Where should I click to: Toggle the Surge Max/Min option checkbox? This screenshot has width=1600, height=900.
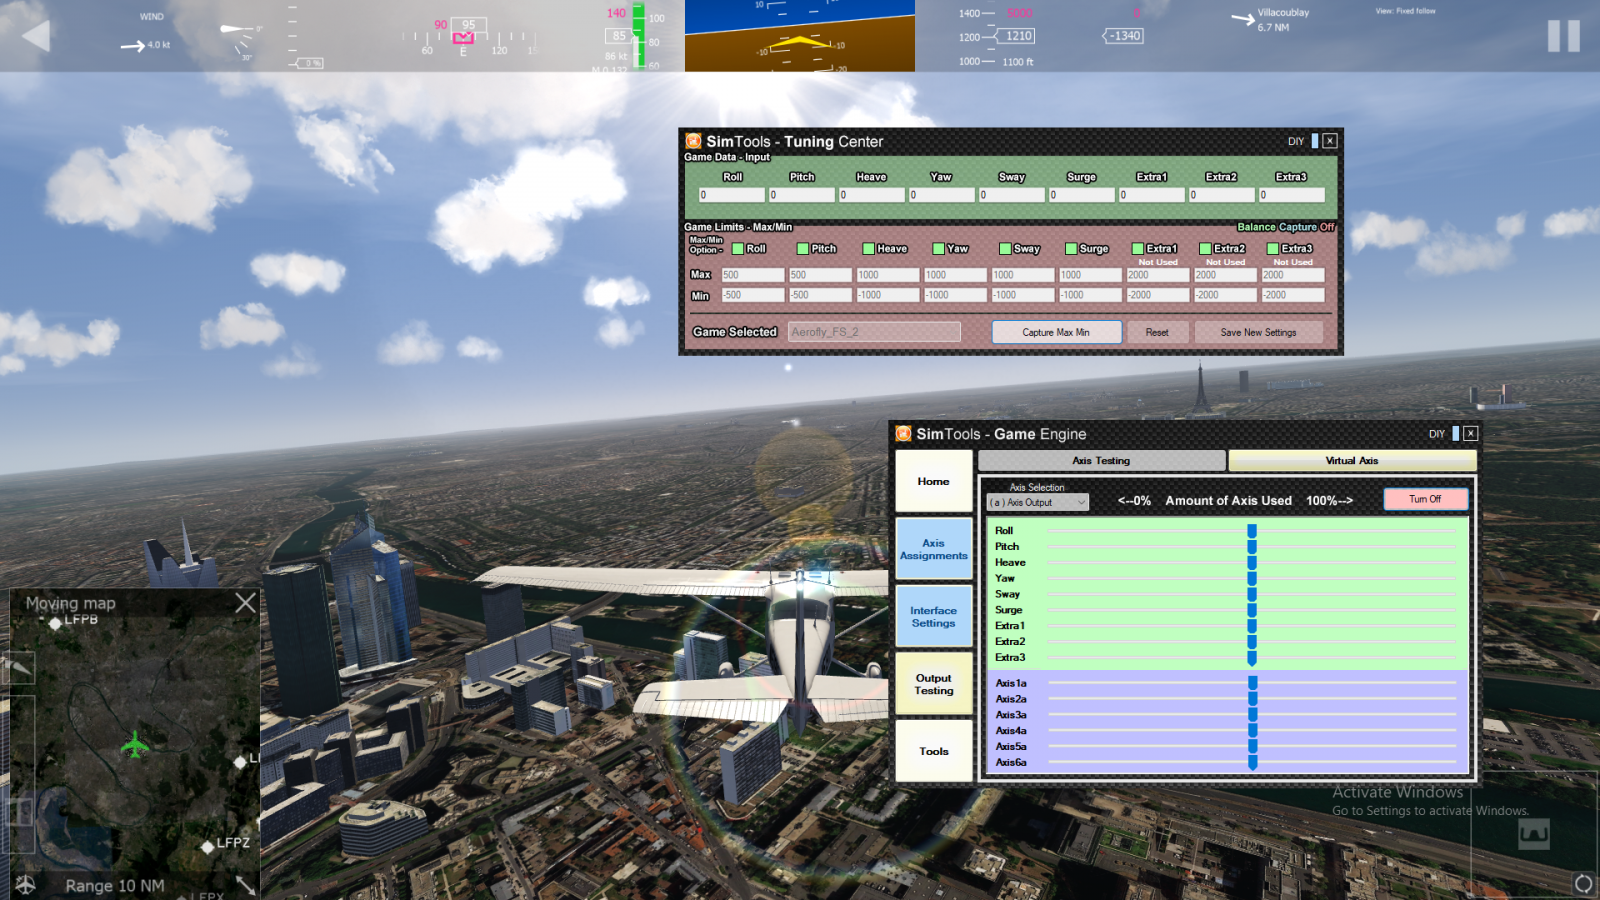1071,249
